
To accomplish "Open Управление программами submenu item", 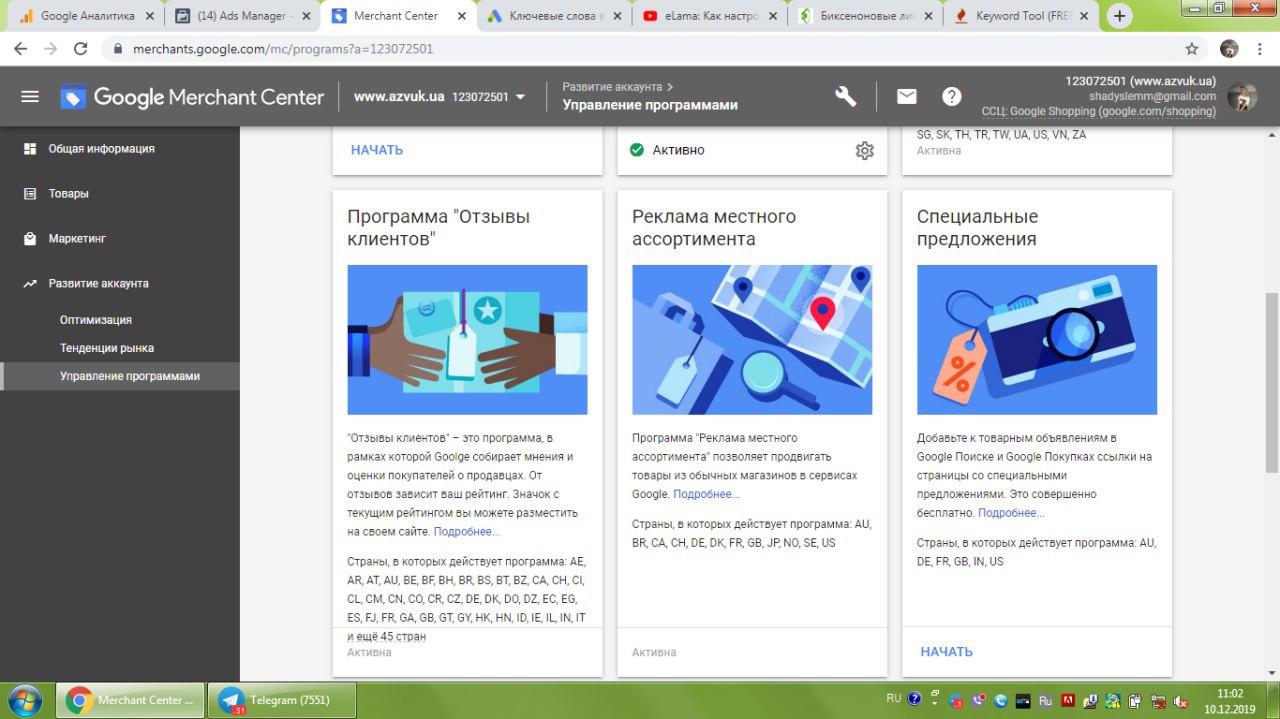I will click(x=130, y=376).
